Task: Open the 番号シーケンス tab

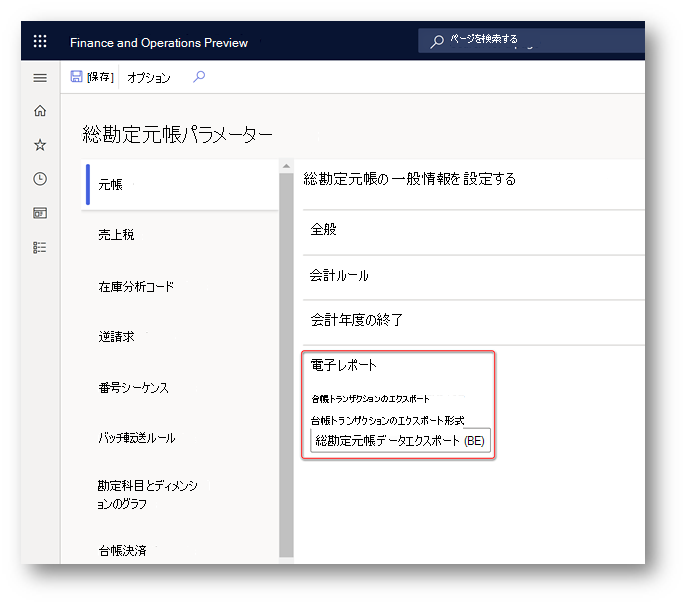Action: pos(180,388)
